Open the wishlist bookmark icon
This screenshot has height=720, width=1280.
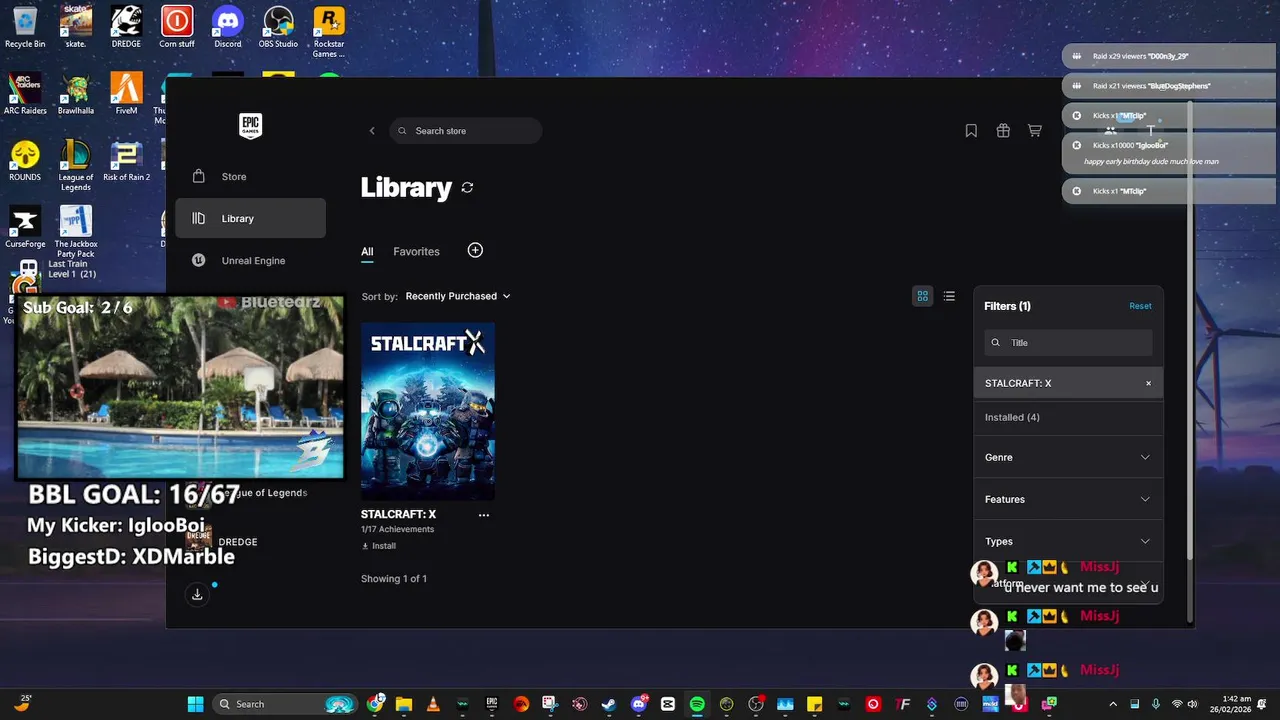(971, 131)
